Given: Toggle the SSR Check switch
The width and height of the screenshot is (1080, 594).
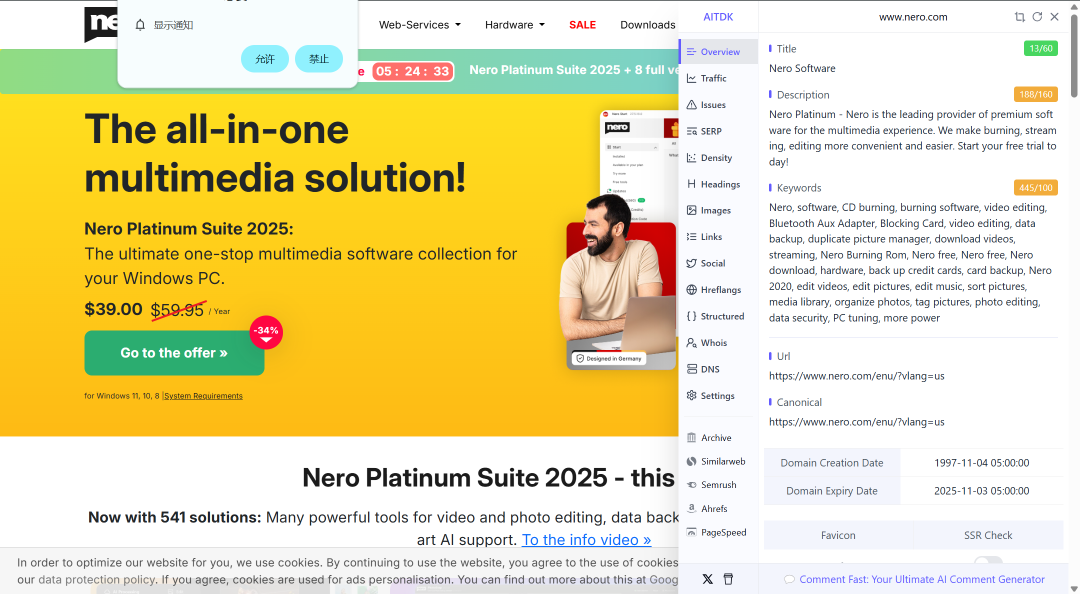Looking at the screenshot, I should pos(988,561).
